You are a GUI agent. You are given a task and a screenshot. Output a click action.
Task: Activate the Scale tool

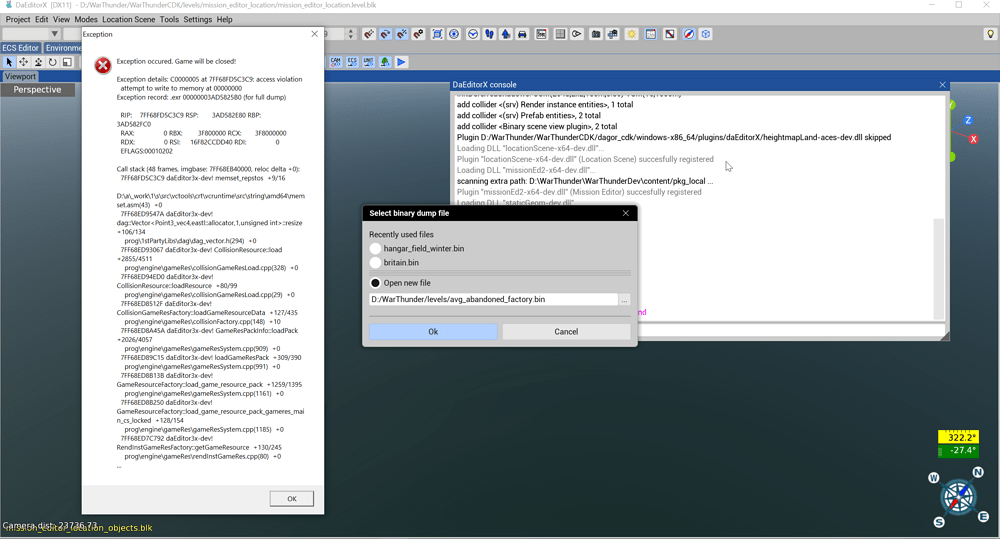[x=67, y=62]
